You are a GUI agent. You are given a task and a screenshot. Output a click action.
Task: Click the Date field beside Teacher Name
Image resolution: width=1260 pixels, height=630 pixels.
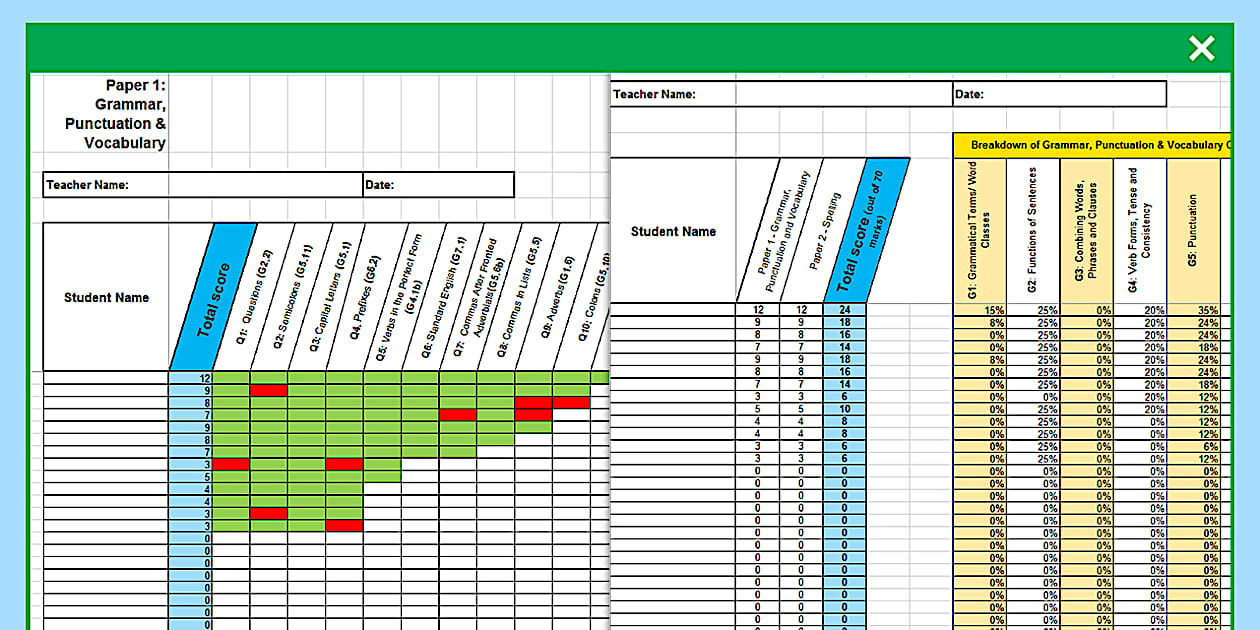click(x=440, y=185)
